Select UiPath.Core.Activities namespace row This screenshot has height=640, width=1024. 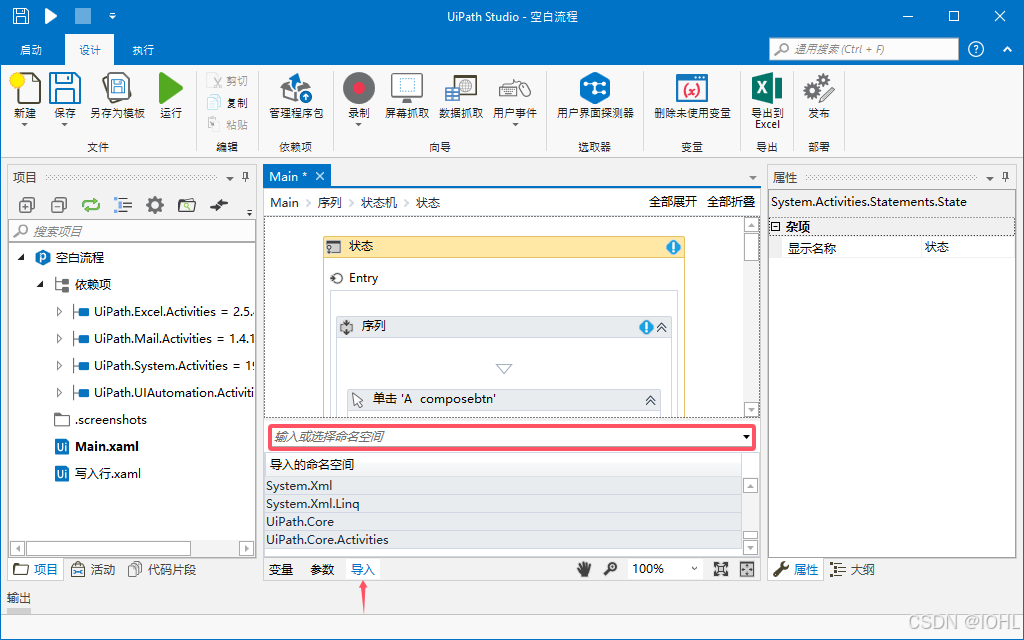coord(503,540)
